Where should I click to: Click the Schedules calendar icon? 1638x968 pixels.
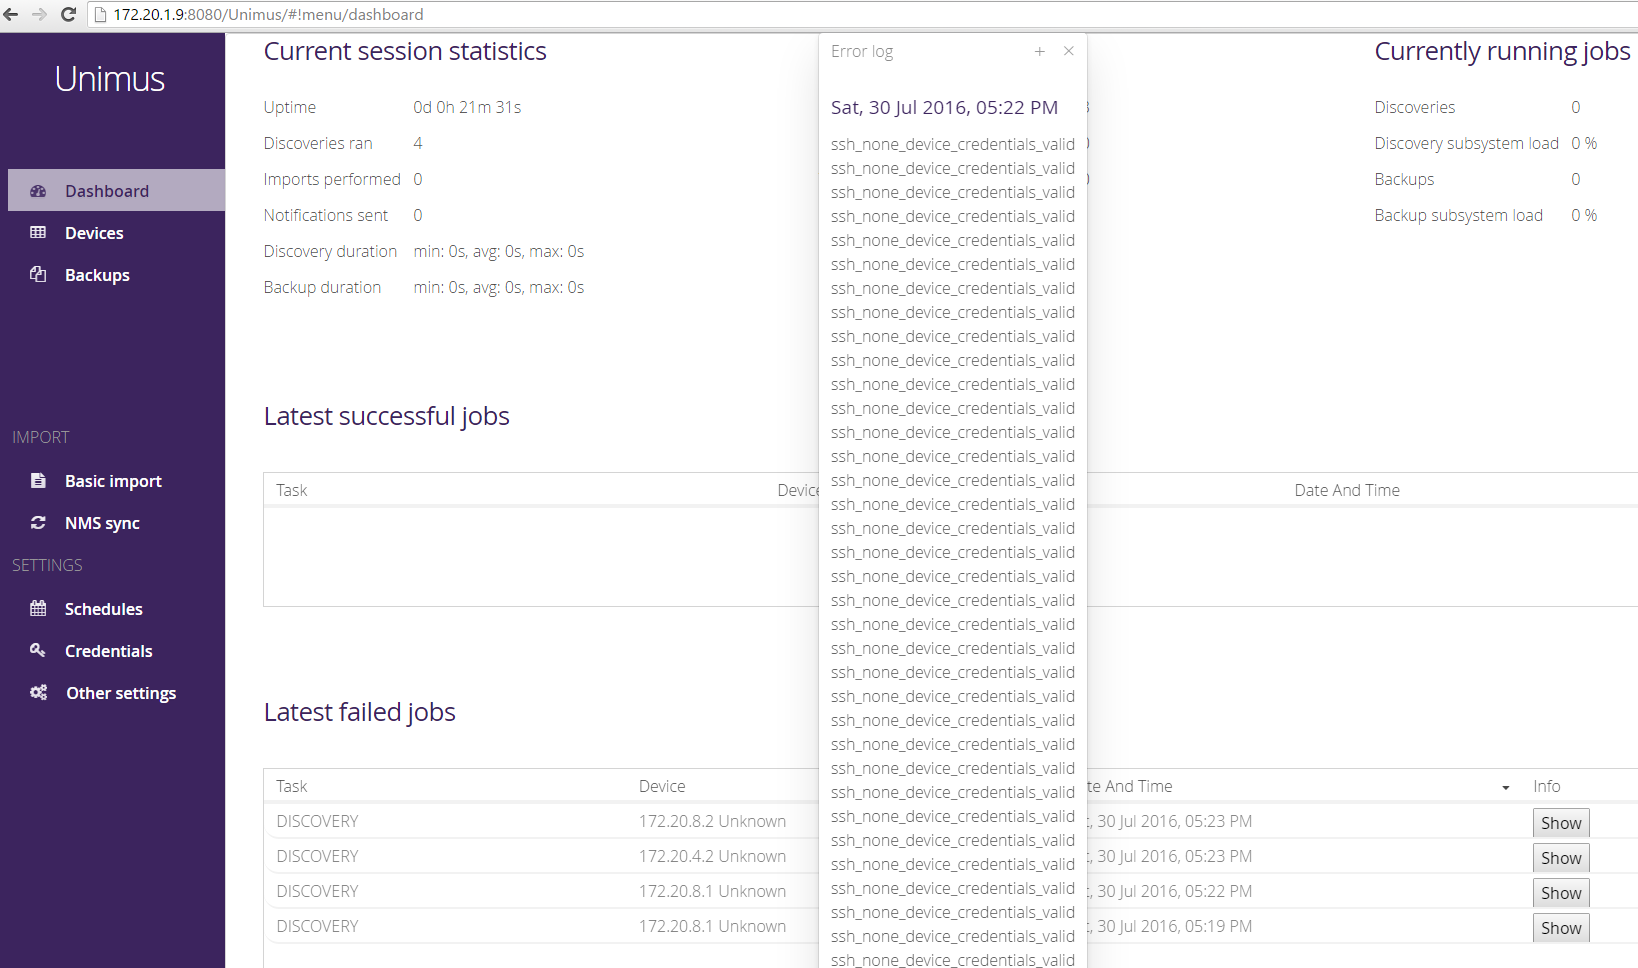(38, 608)
